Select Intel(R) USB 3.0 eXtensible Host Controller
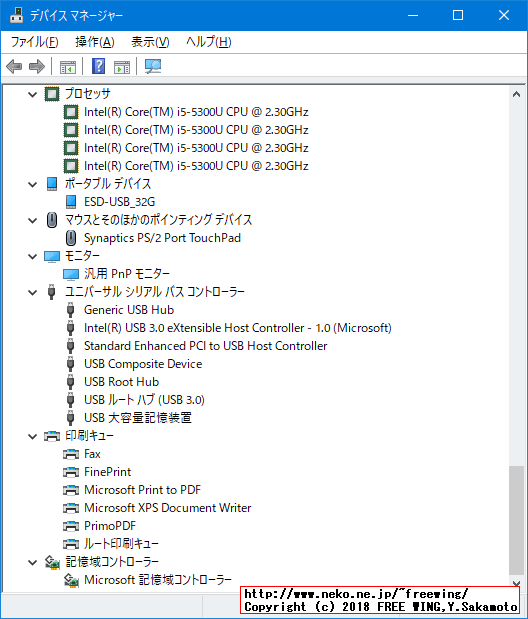This screenshot has width=528, height=619. pyautogui.click(x=238, y=328)
